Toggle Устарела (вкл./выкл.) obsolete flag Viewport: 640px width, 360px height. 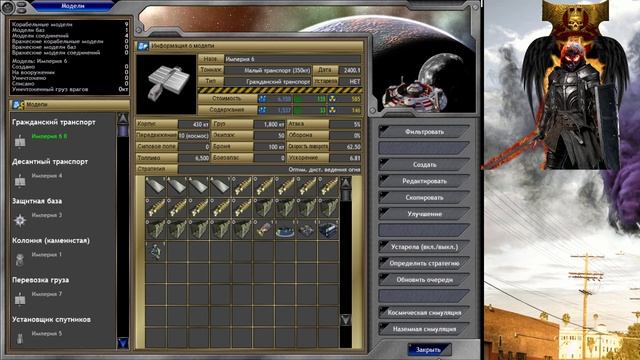tap(424, 247)
